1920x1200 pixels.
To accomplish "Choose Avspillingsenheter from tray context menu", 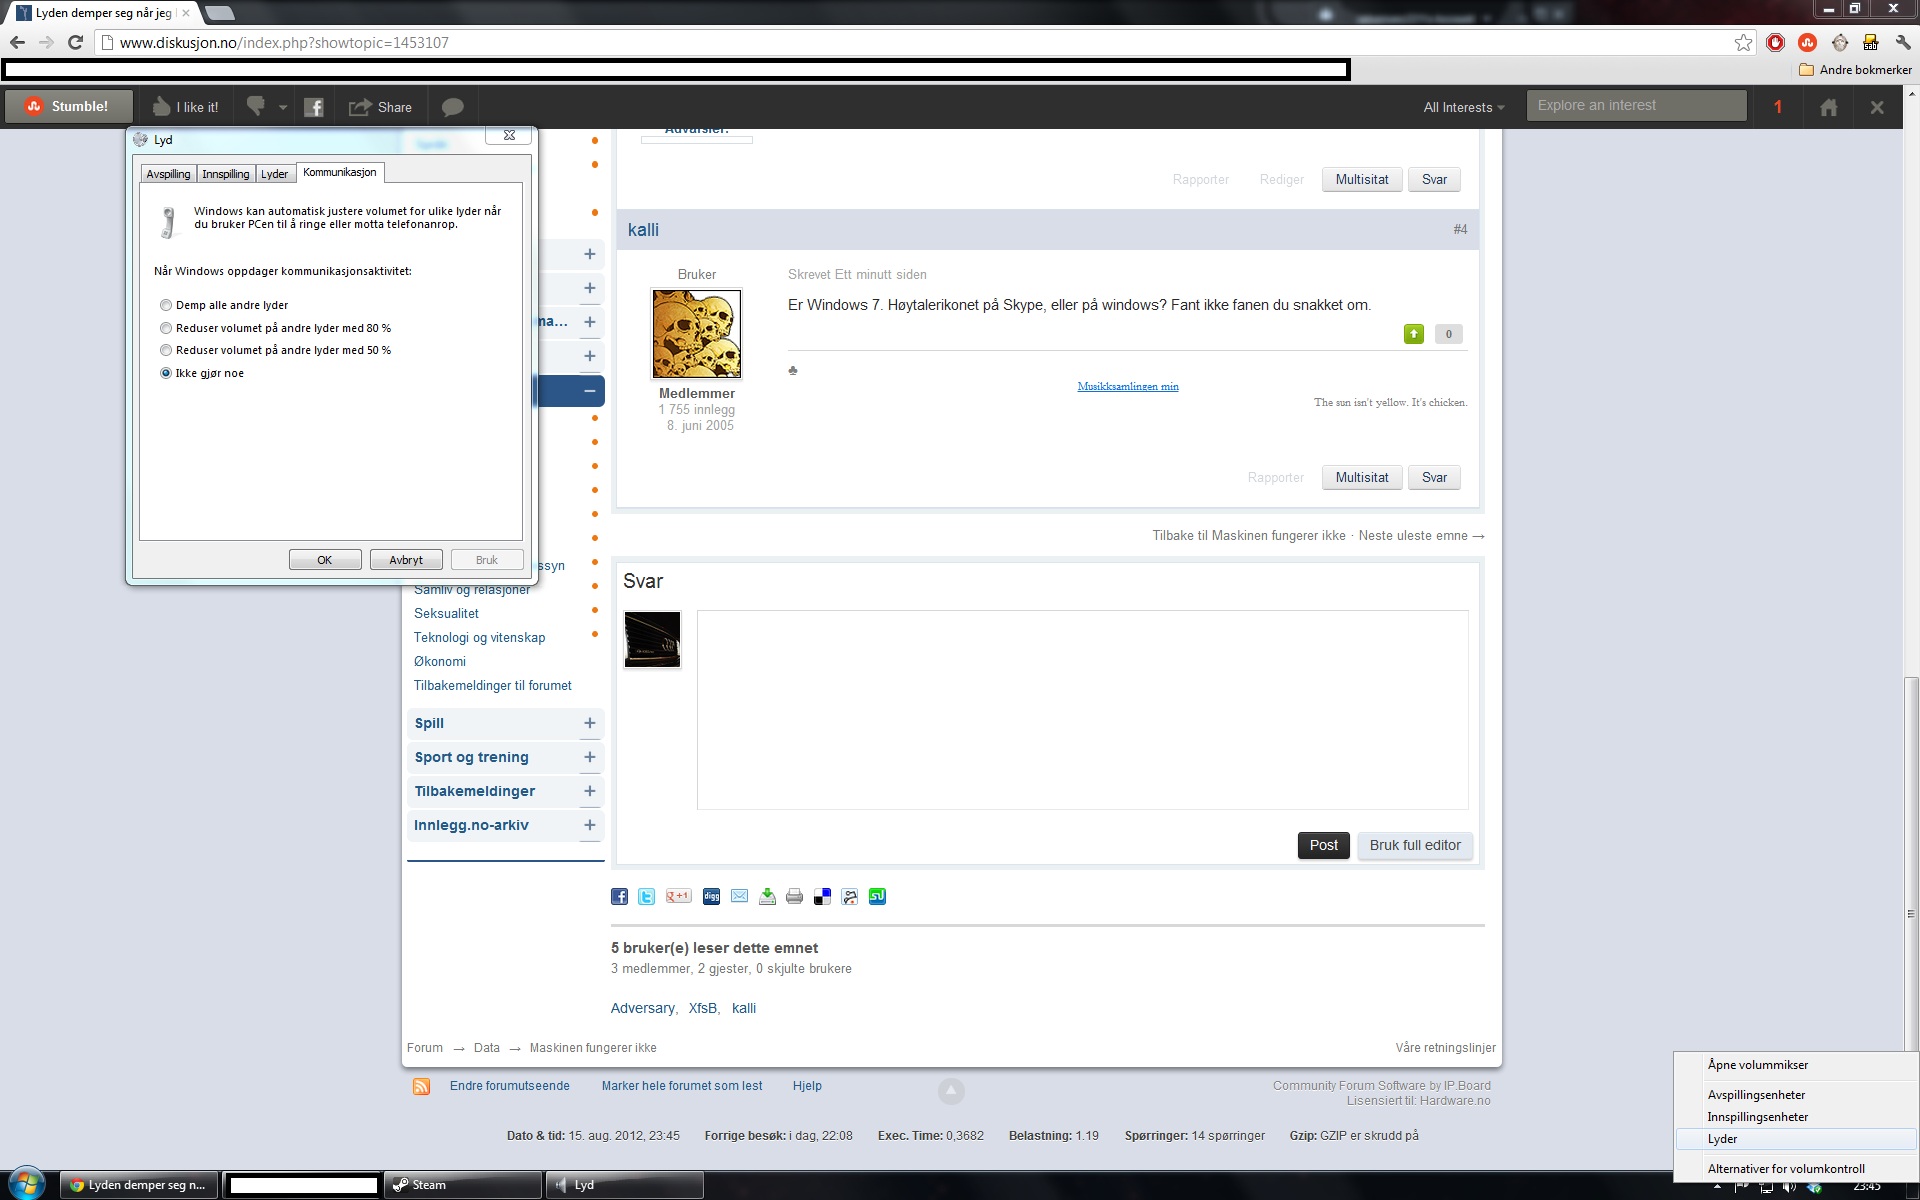I will [x=1796, y=1095].
